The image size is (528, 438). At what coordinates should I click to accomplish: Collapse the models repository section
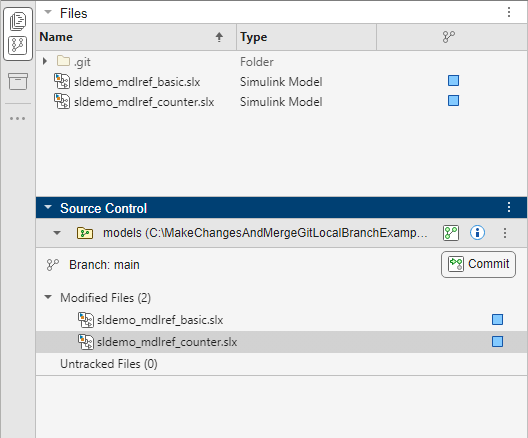pyautogui.click(x=57, y=233)
